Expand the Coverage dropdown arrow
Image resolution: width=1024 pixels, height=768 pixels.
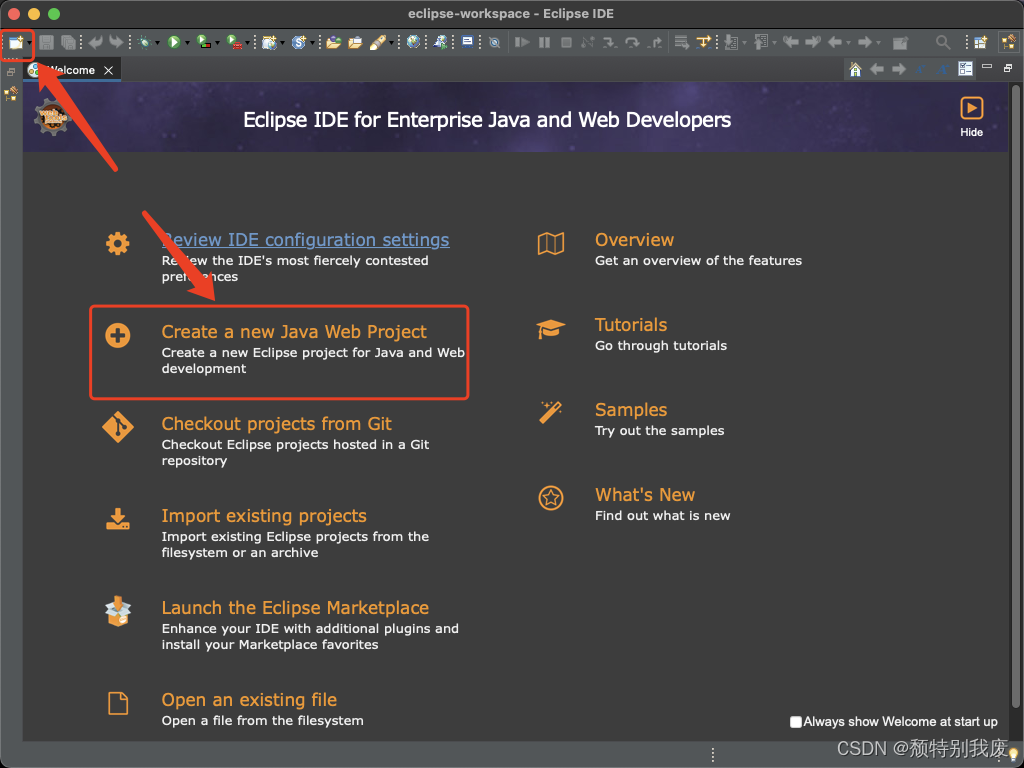click(217, 44)
